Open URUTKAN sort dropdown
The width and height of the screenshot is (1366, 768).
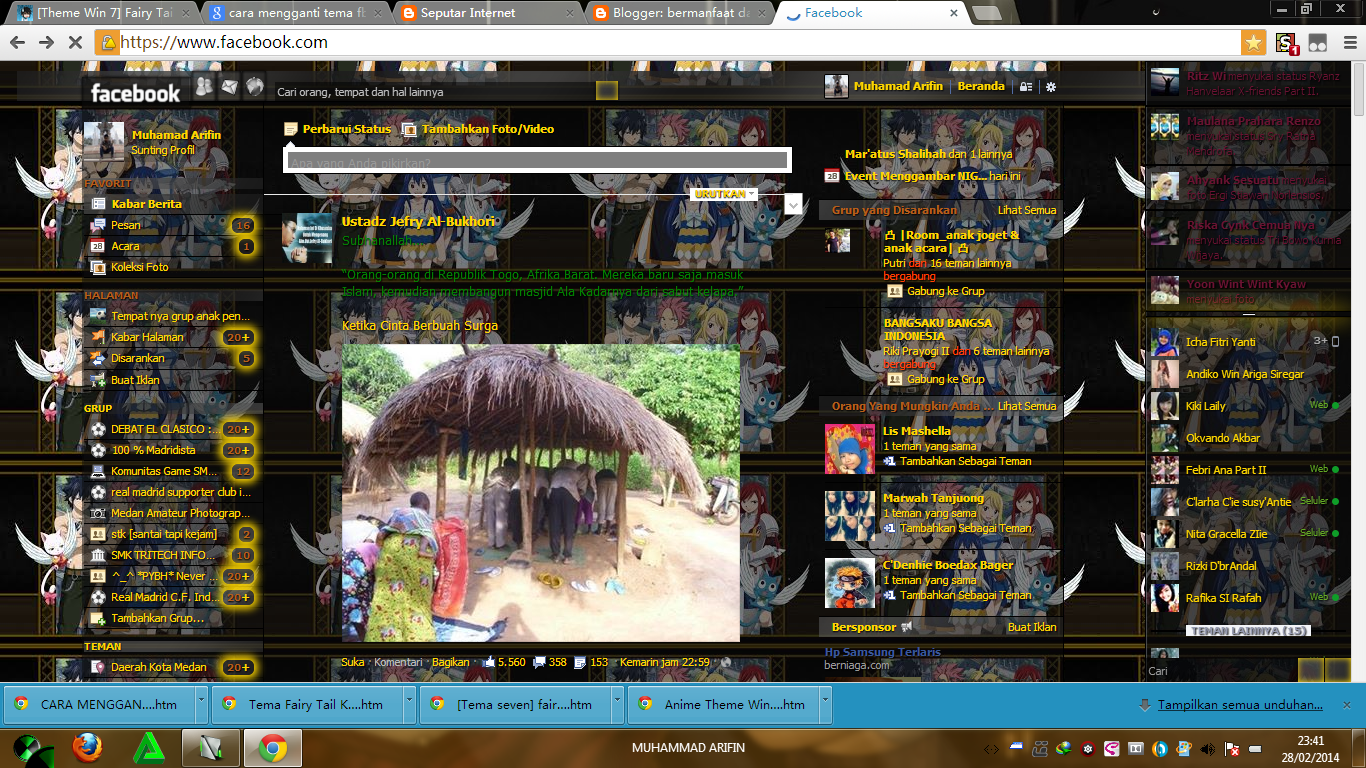click(x=725, y=194)
